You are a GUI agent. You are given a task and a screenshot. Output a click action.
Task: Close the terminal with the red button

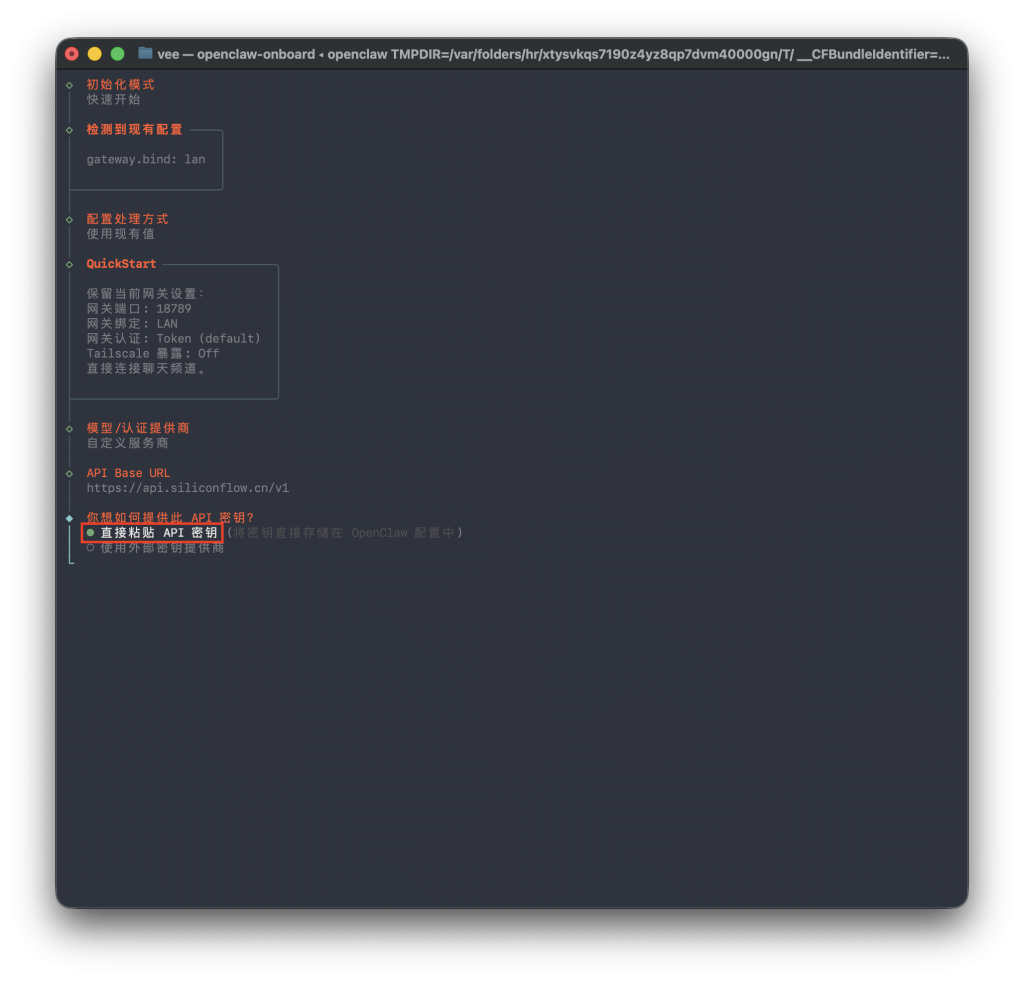72,54
